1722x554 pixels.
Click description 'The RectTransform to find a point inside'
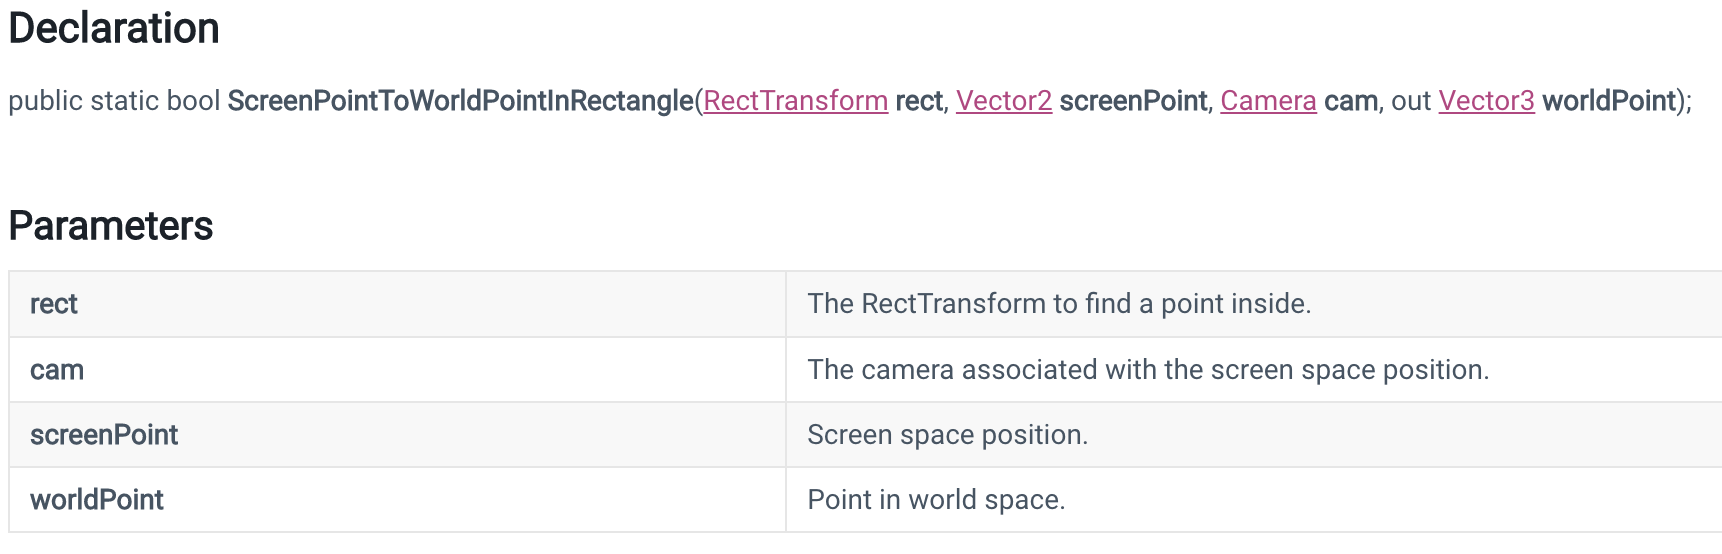point(1059,304)
